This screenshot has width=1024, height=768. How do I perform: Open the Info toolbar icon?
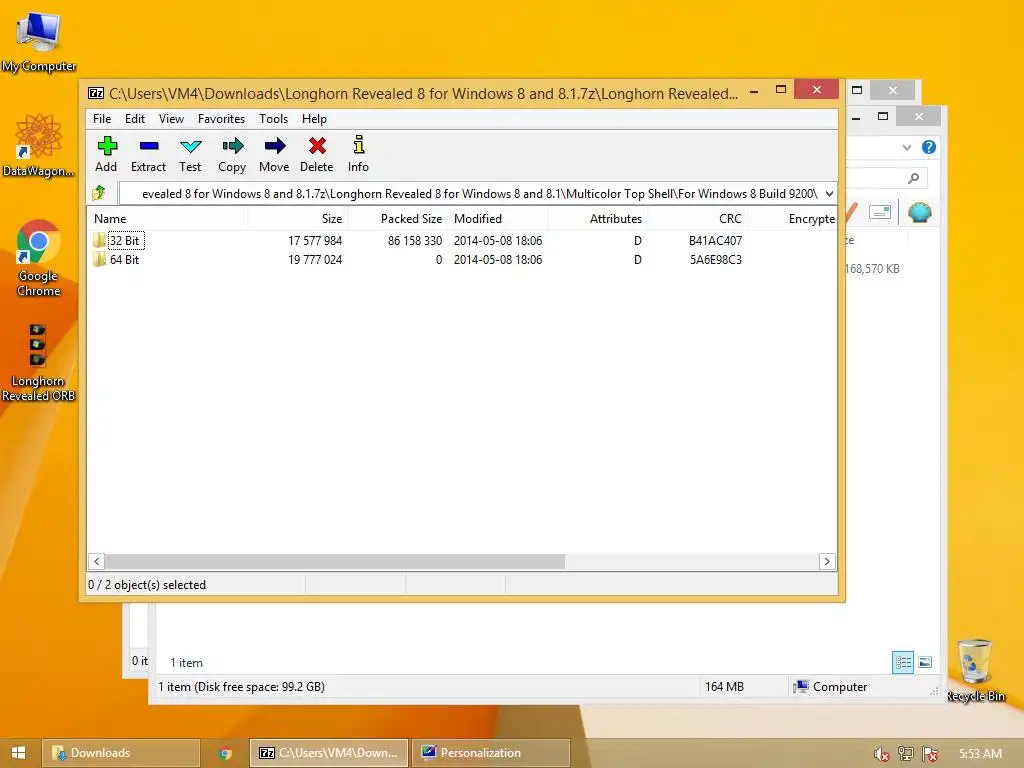pyautogui.click(x=359, y=145)
